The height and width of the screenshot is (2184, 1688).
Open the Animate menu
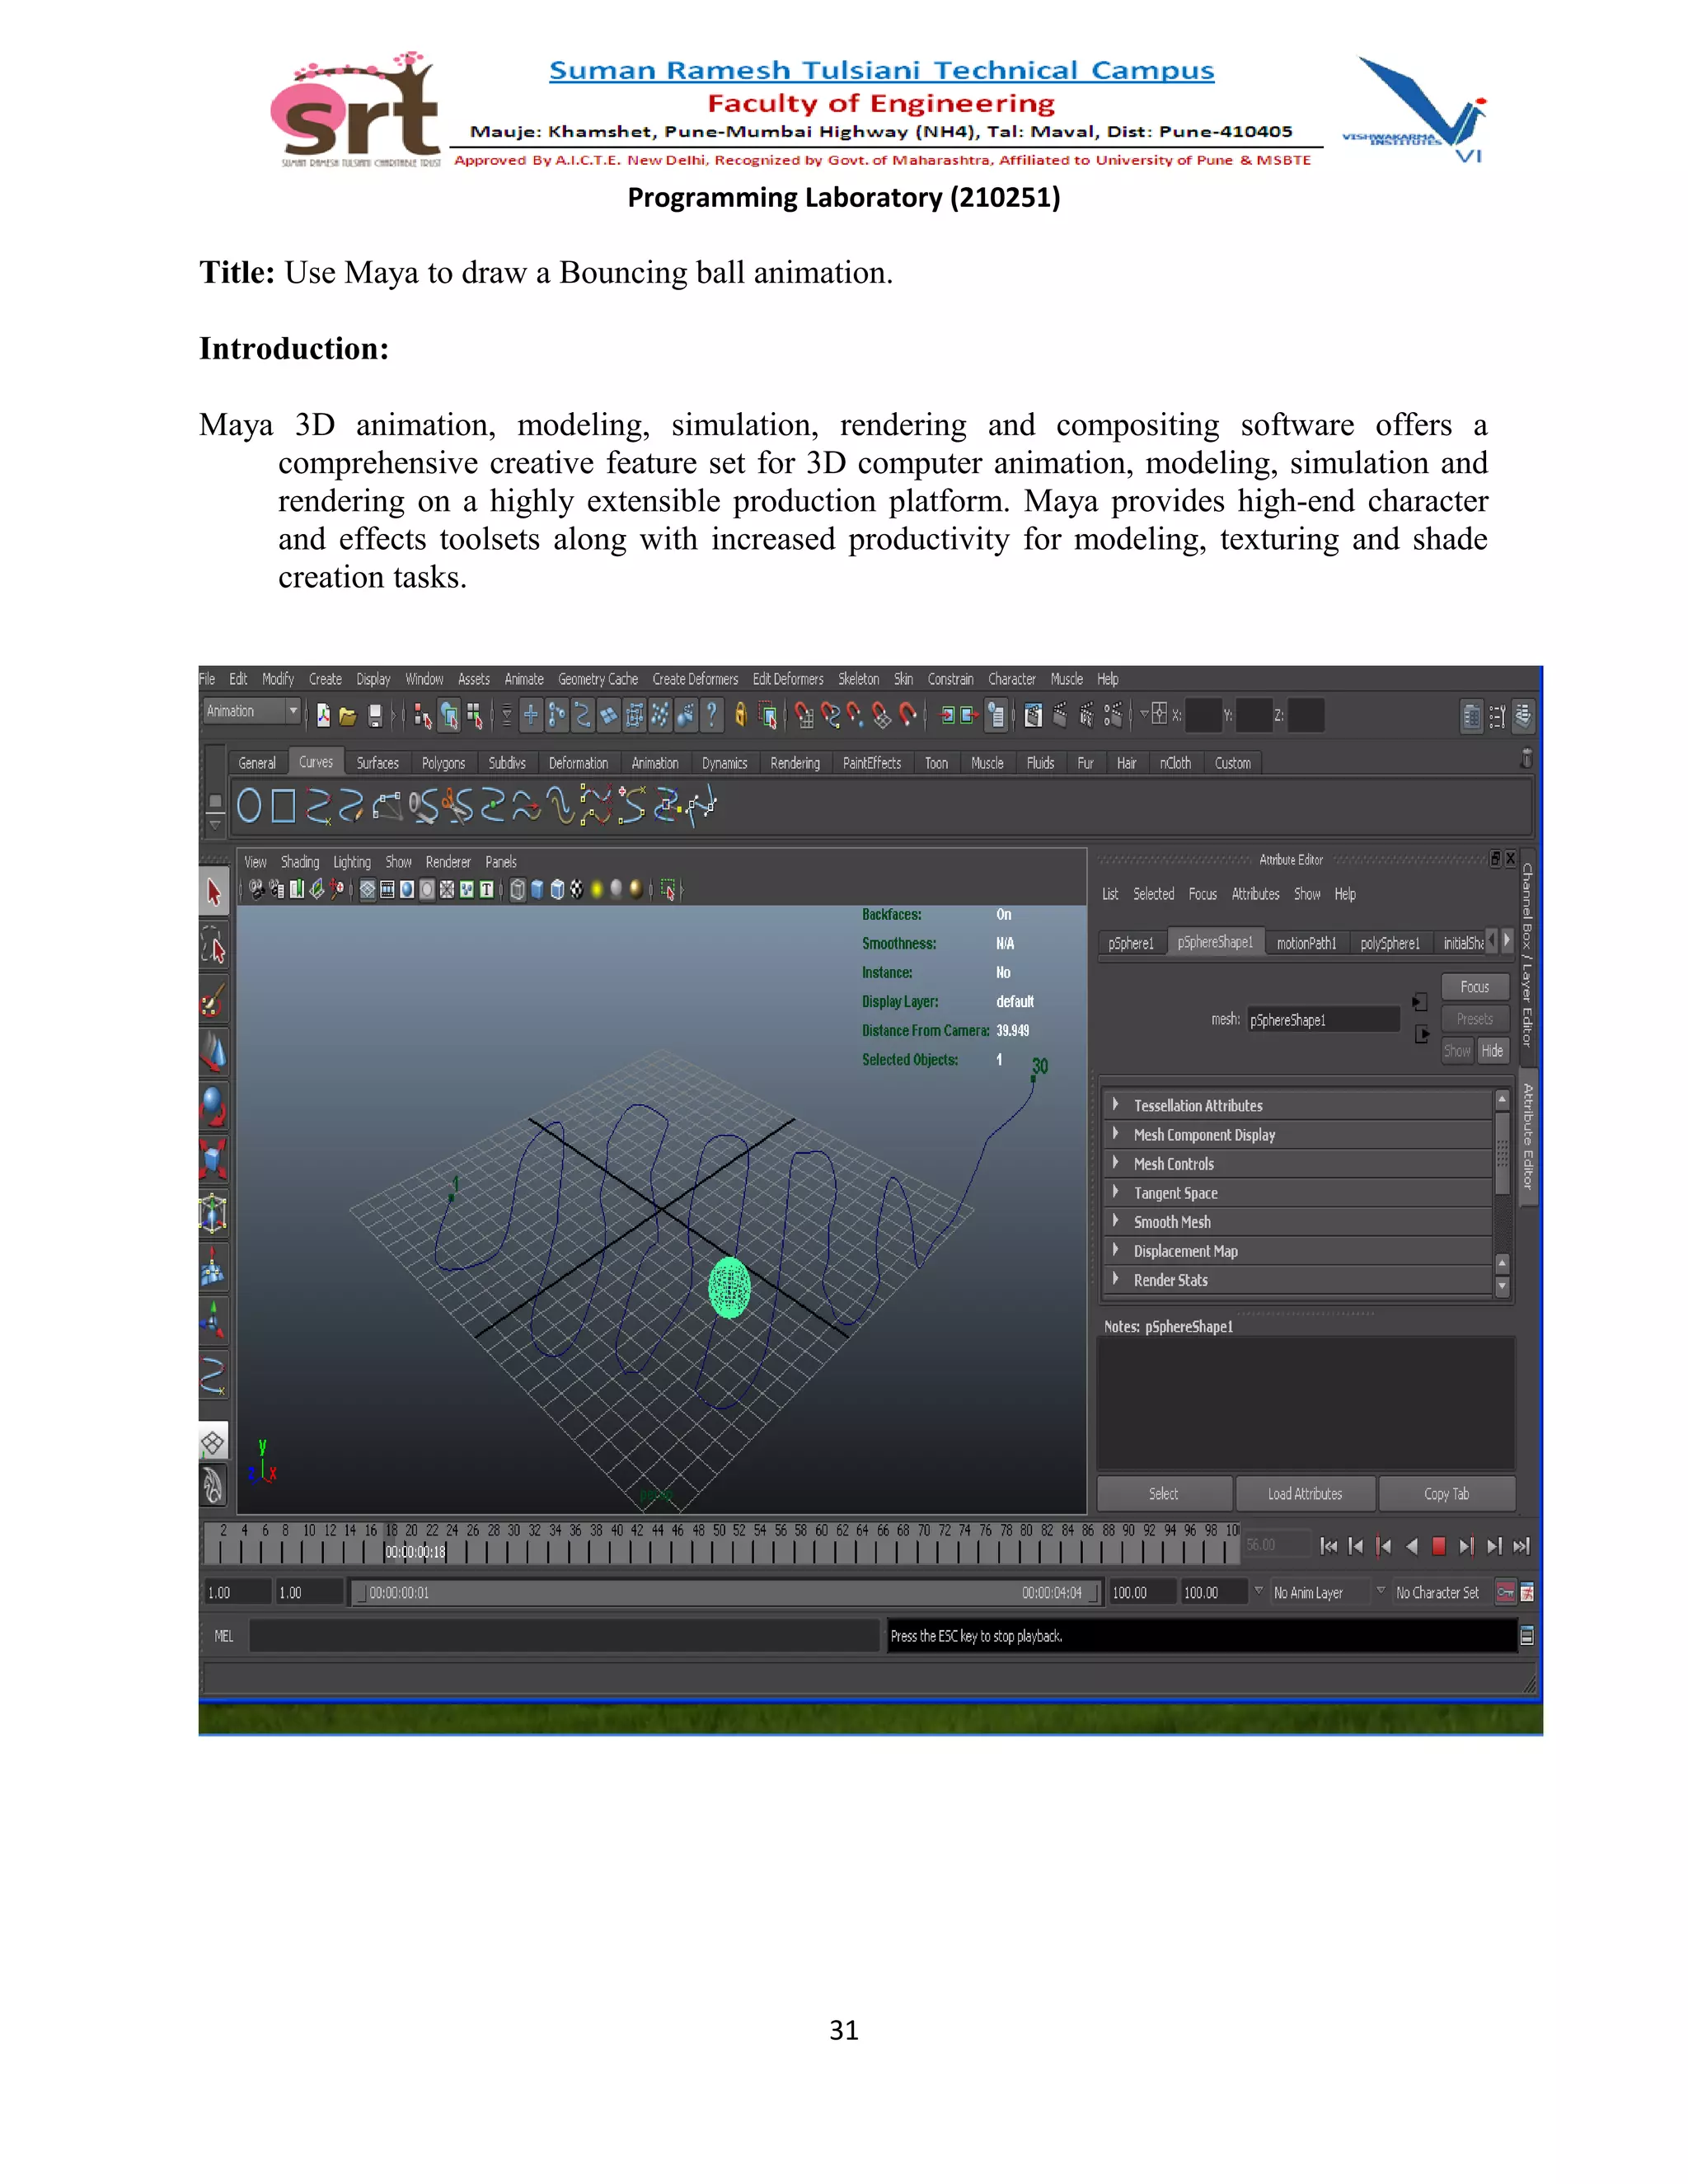click(x=524, y=678)
